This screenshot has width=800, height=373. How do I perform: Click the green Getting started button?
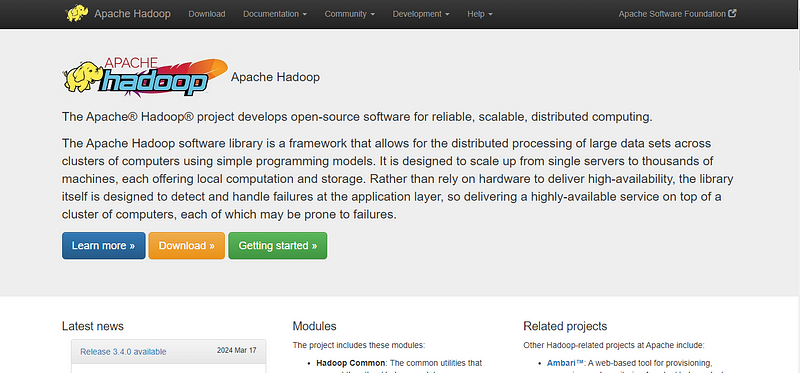click(278, 245)
